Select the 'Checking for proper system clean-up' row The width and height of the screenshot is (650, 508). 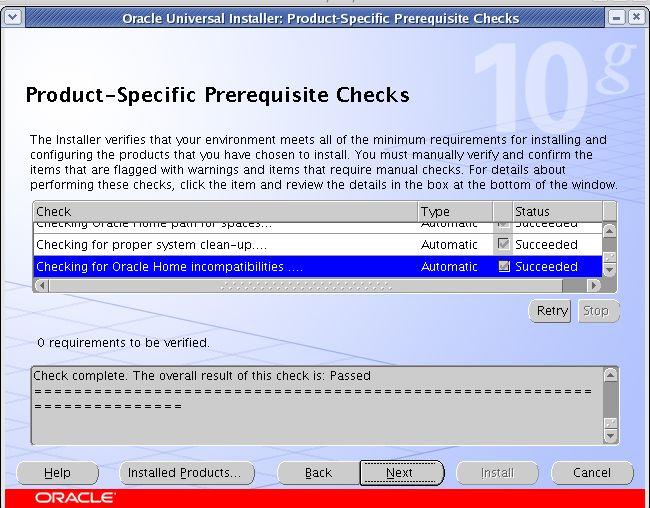318,245
